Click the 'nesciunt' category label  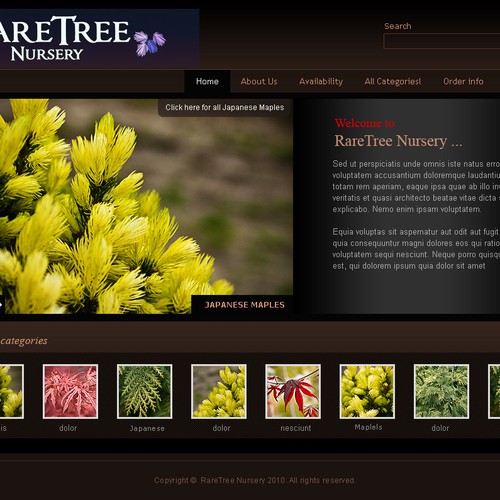tap(296, 428)
